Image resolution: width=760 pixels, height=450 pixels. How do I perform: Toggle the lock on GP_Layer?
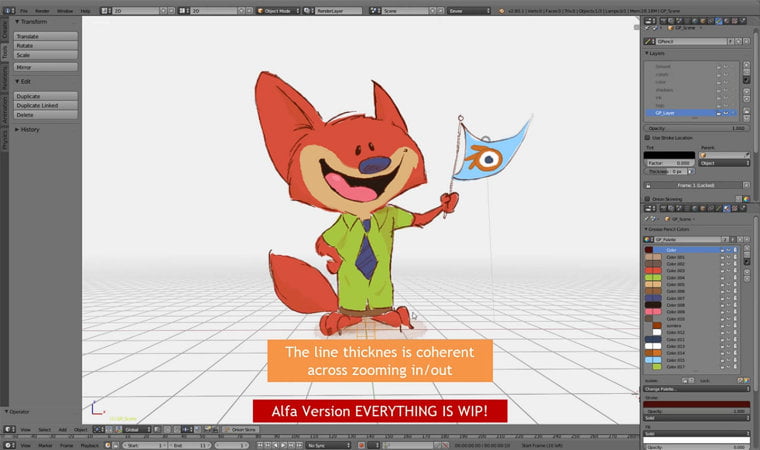(719, 113)
